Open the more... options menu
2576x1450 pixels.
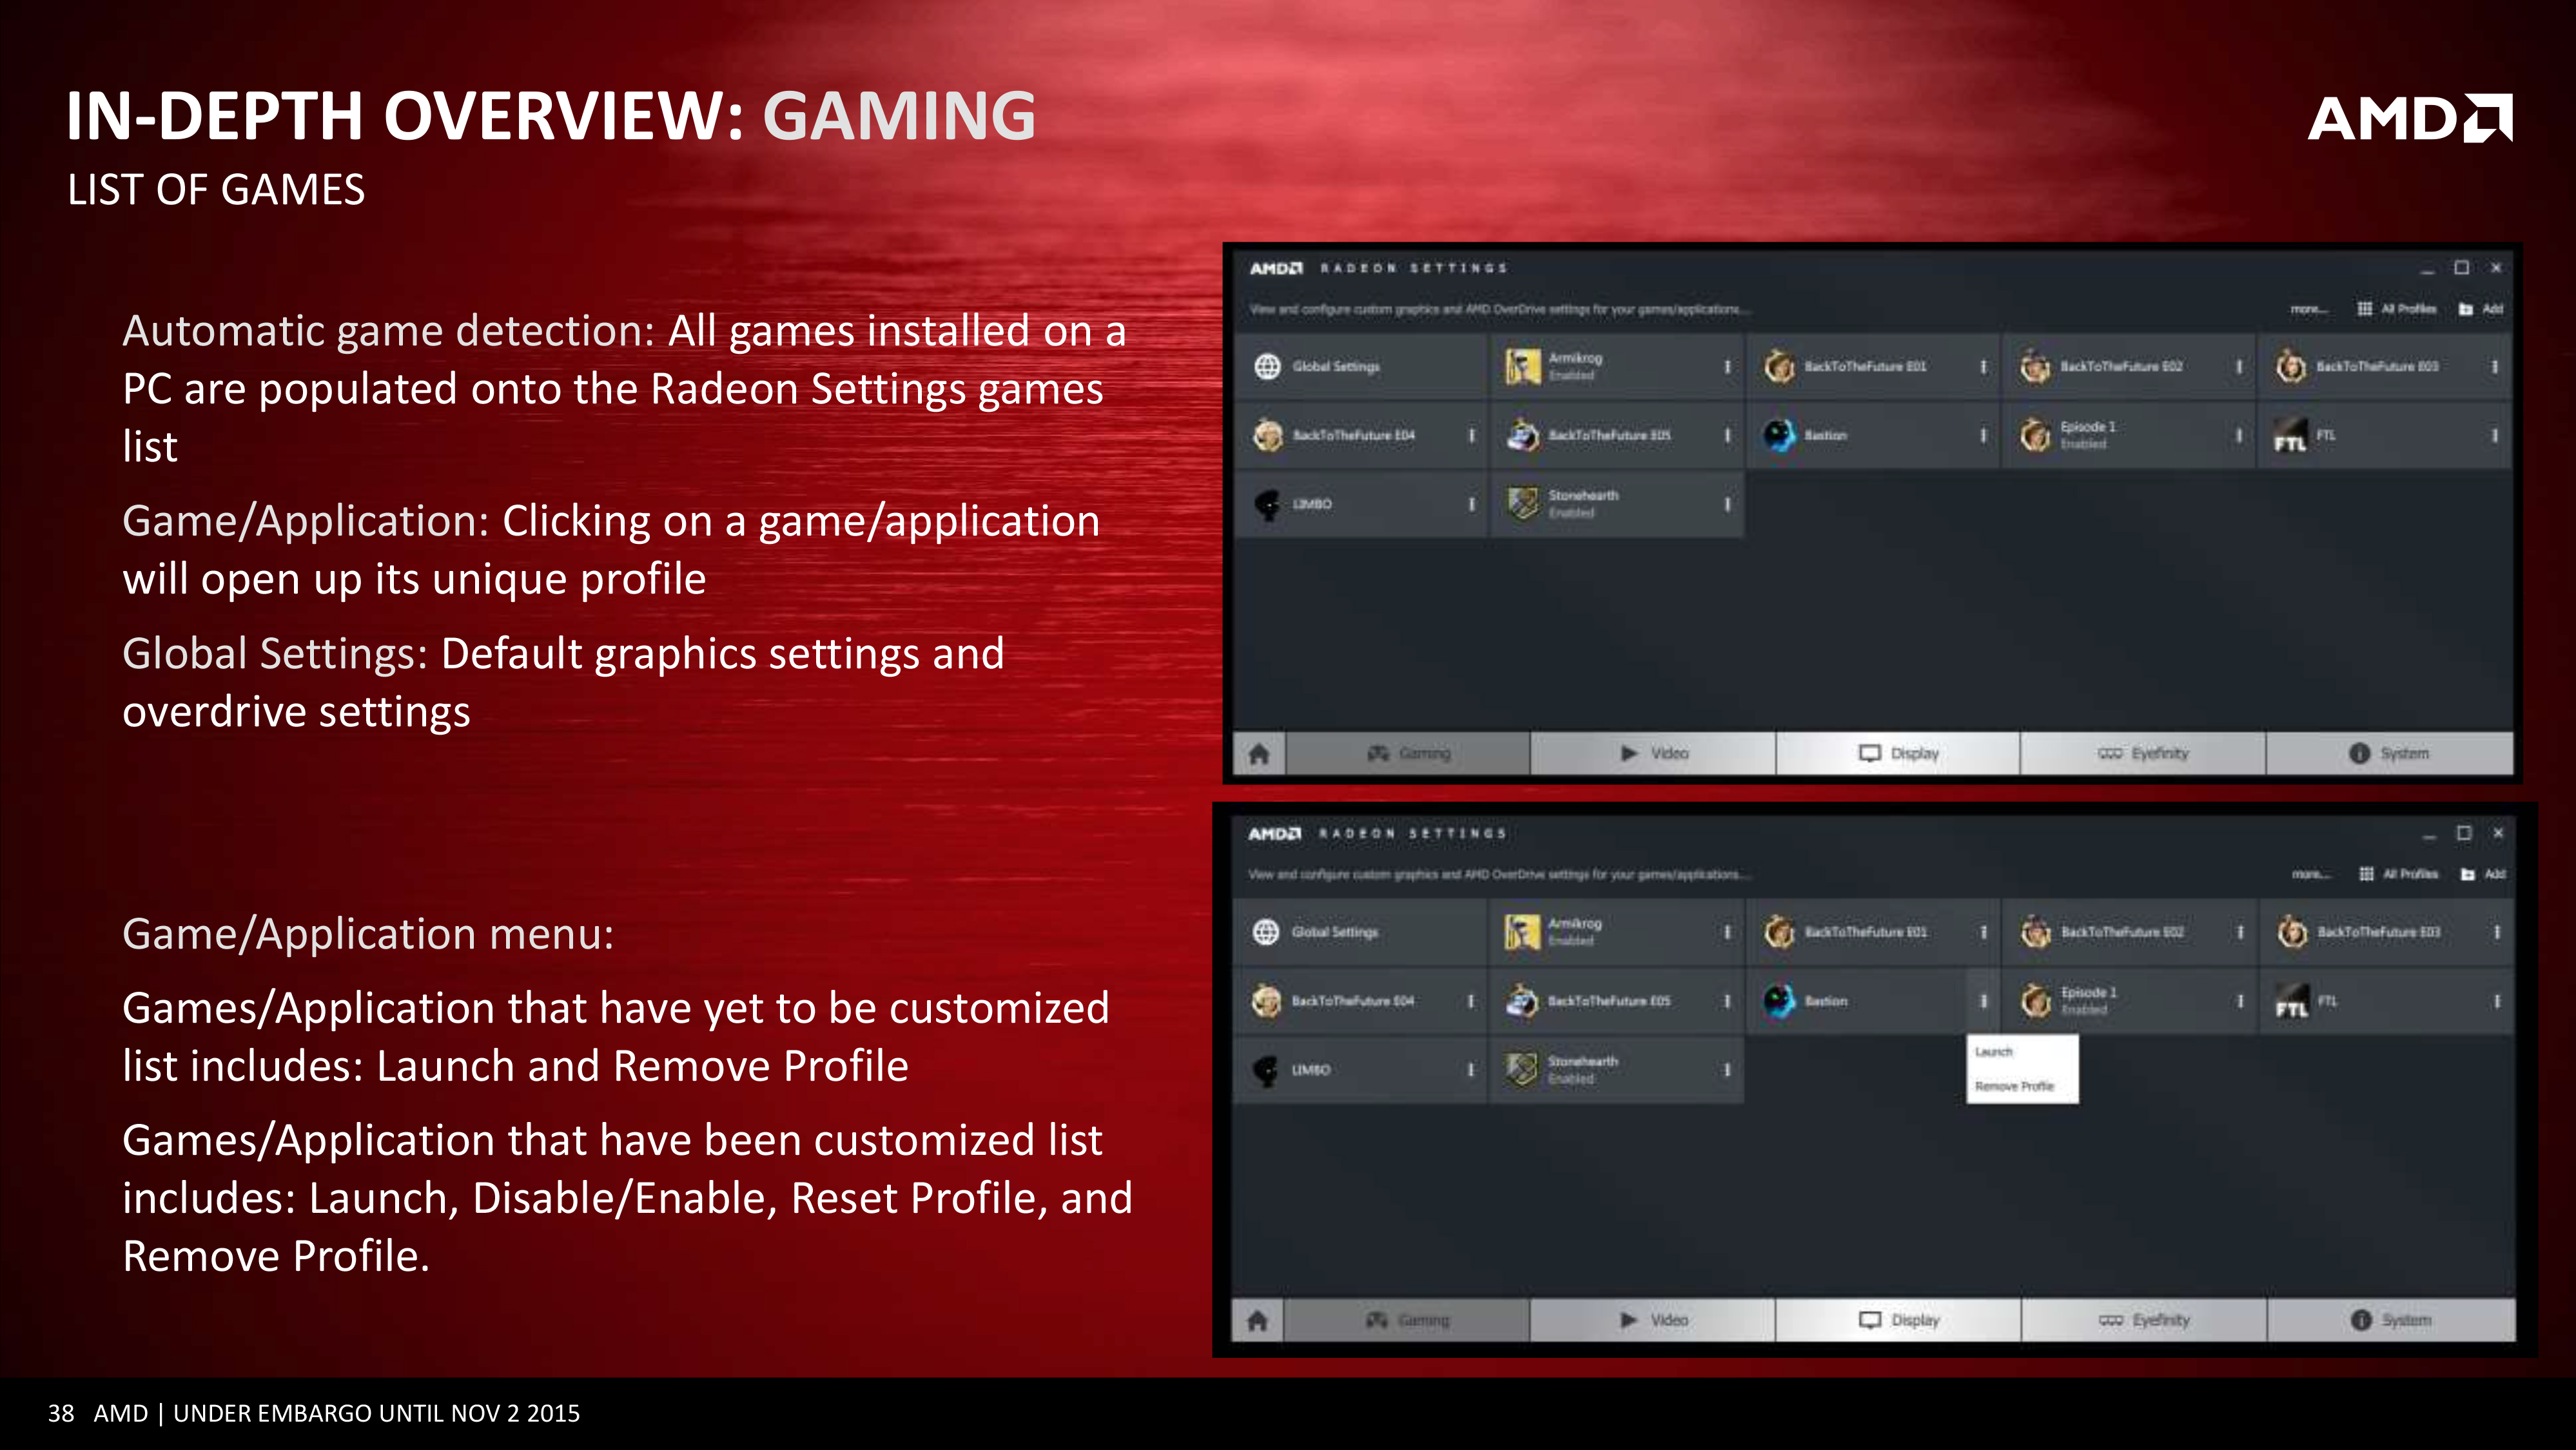(2306, 309)
